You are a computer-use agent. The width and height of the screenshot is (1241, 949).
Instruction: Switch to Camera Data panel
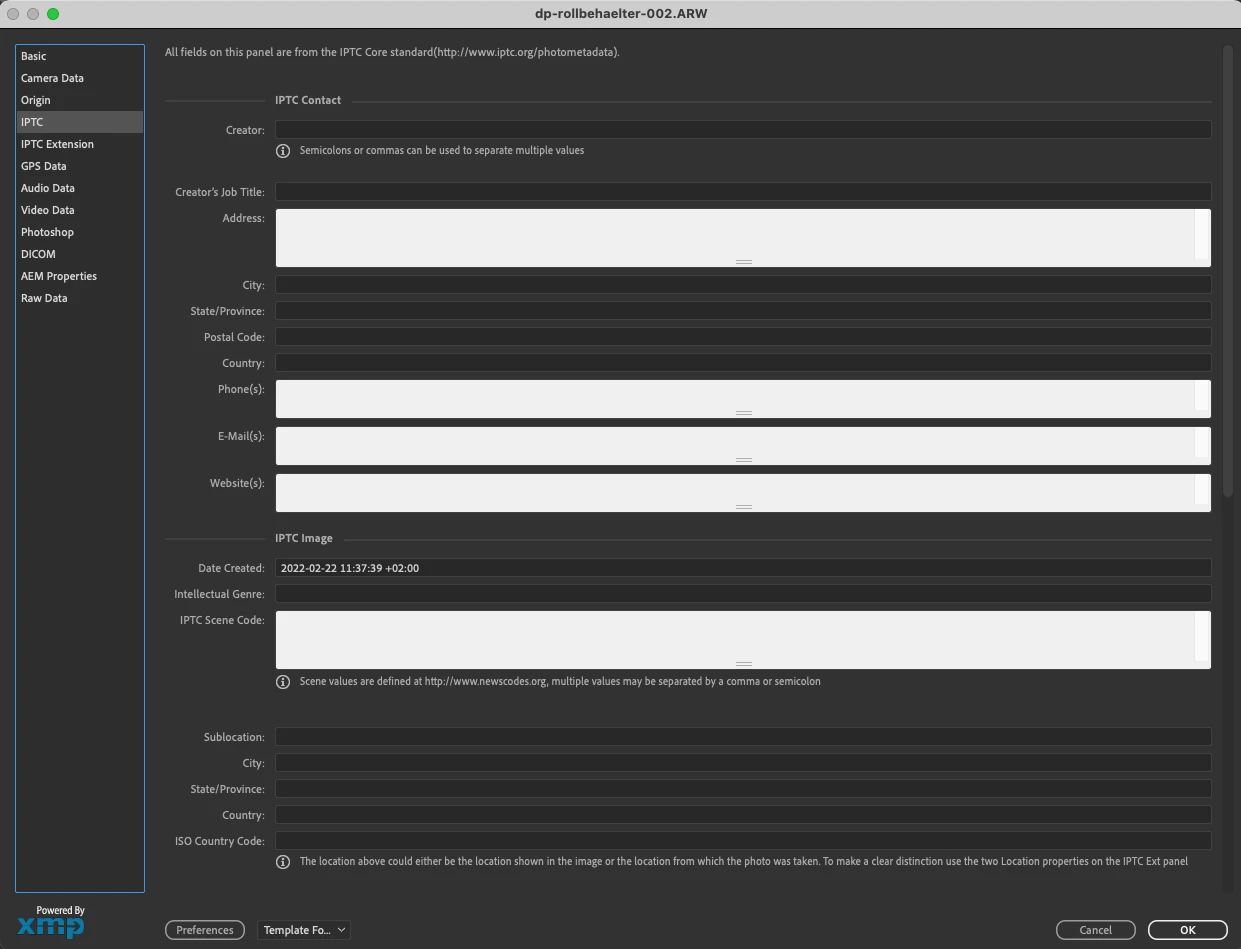(80, 78)
